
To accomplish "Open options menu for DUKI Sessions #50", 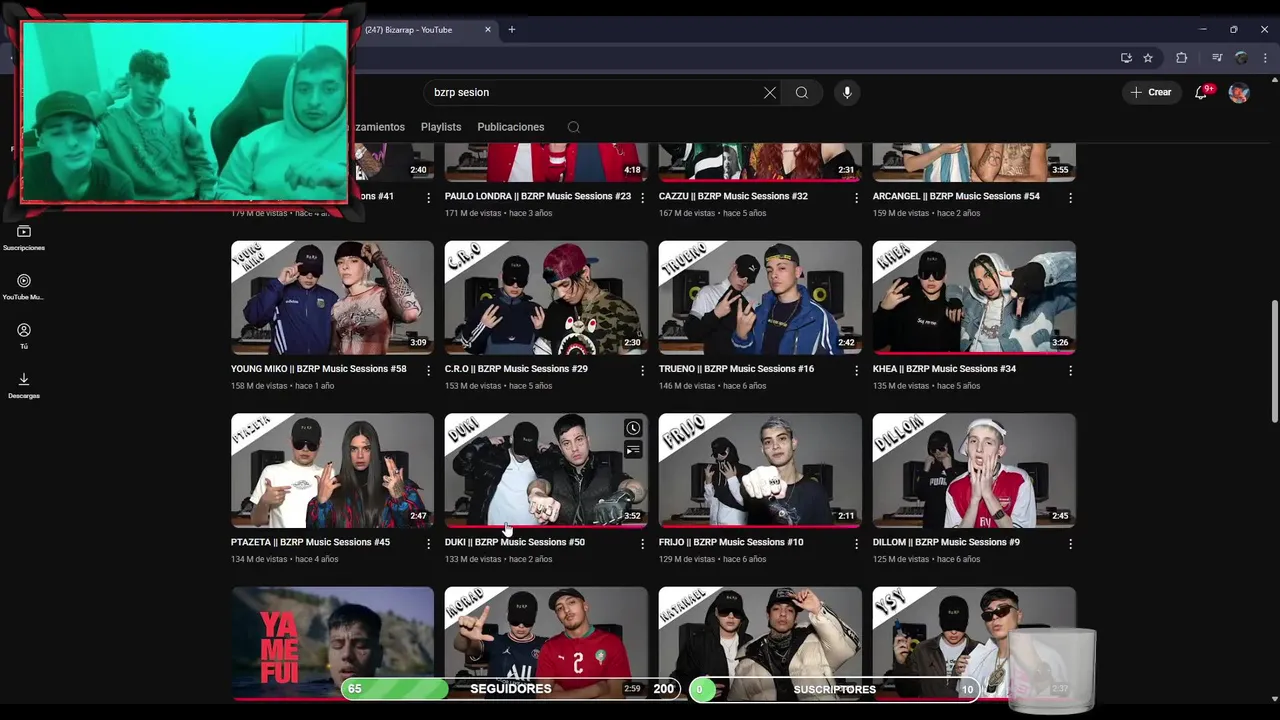I will 642,544.
